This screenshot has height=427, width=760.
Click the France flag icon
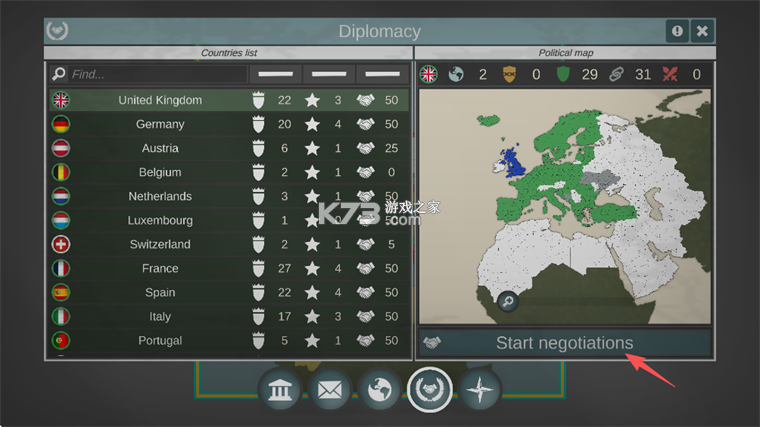61,269
